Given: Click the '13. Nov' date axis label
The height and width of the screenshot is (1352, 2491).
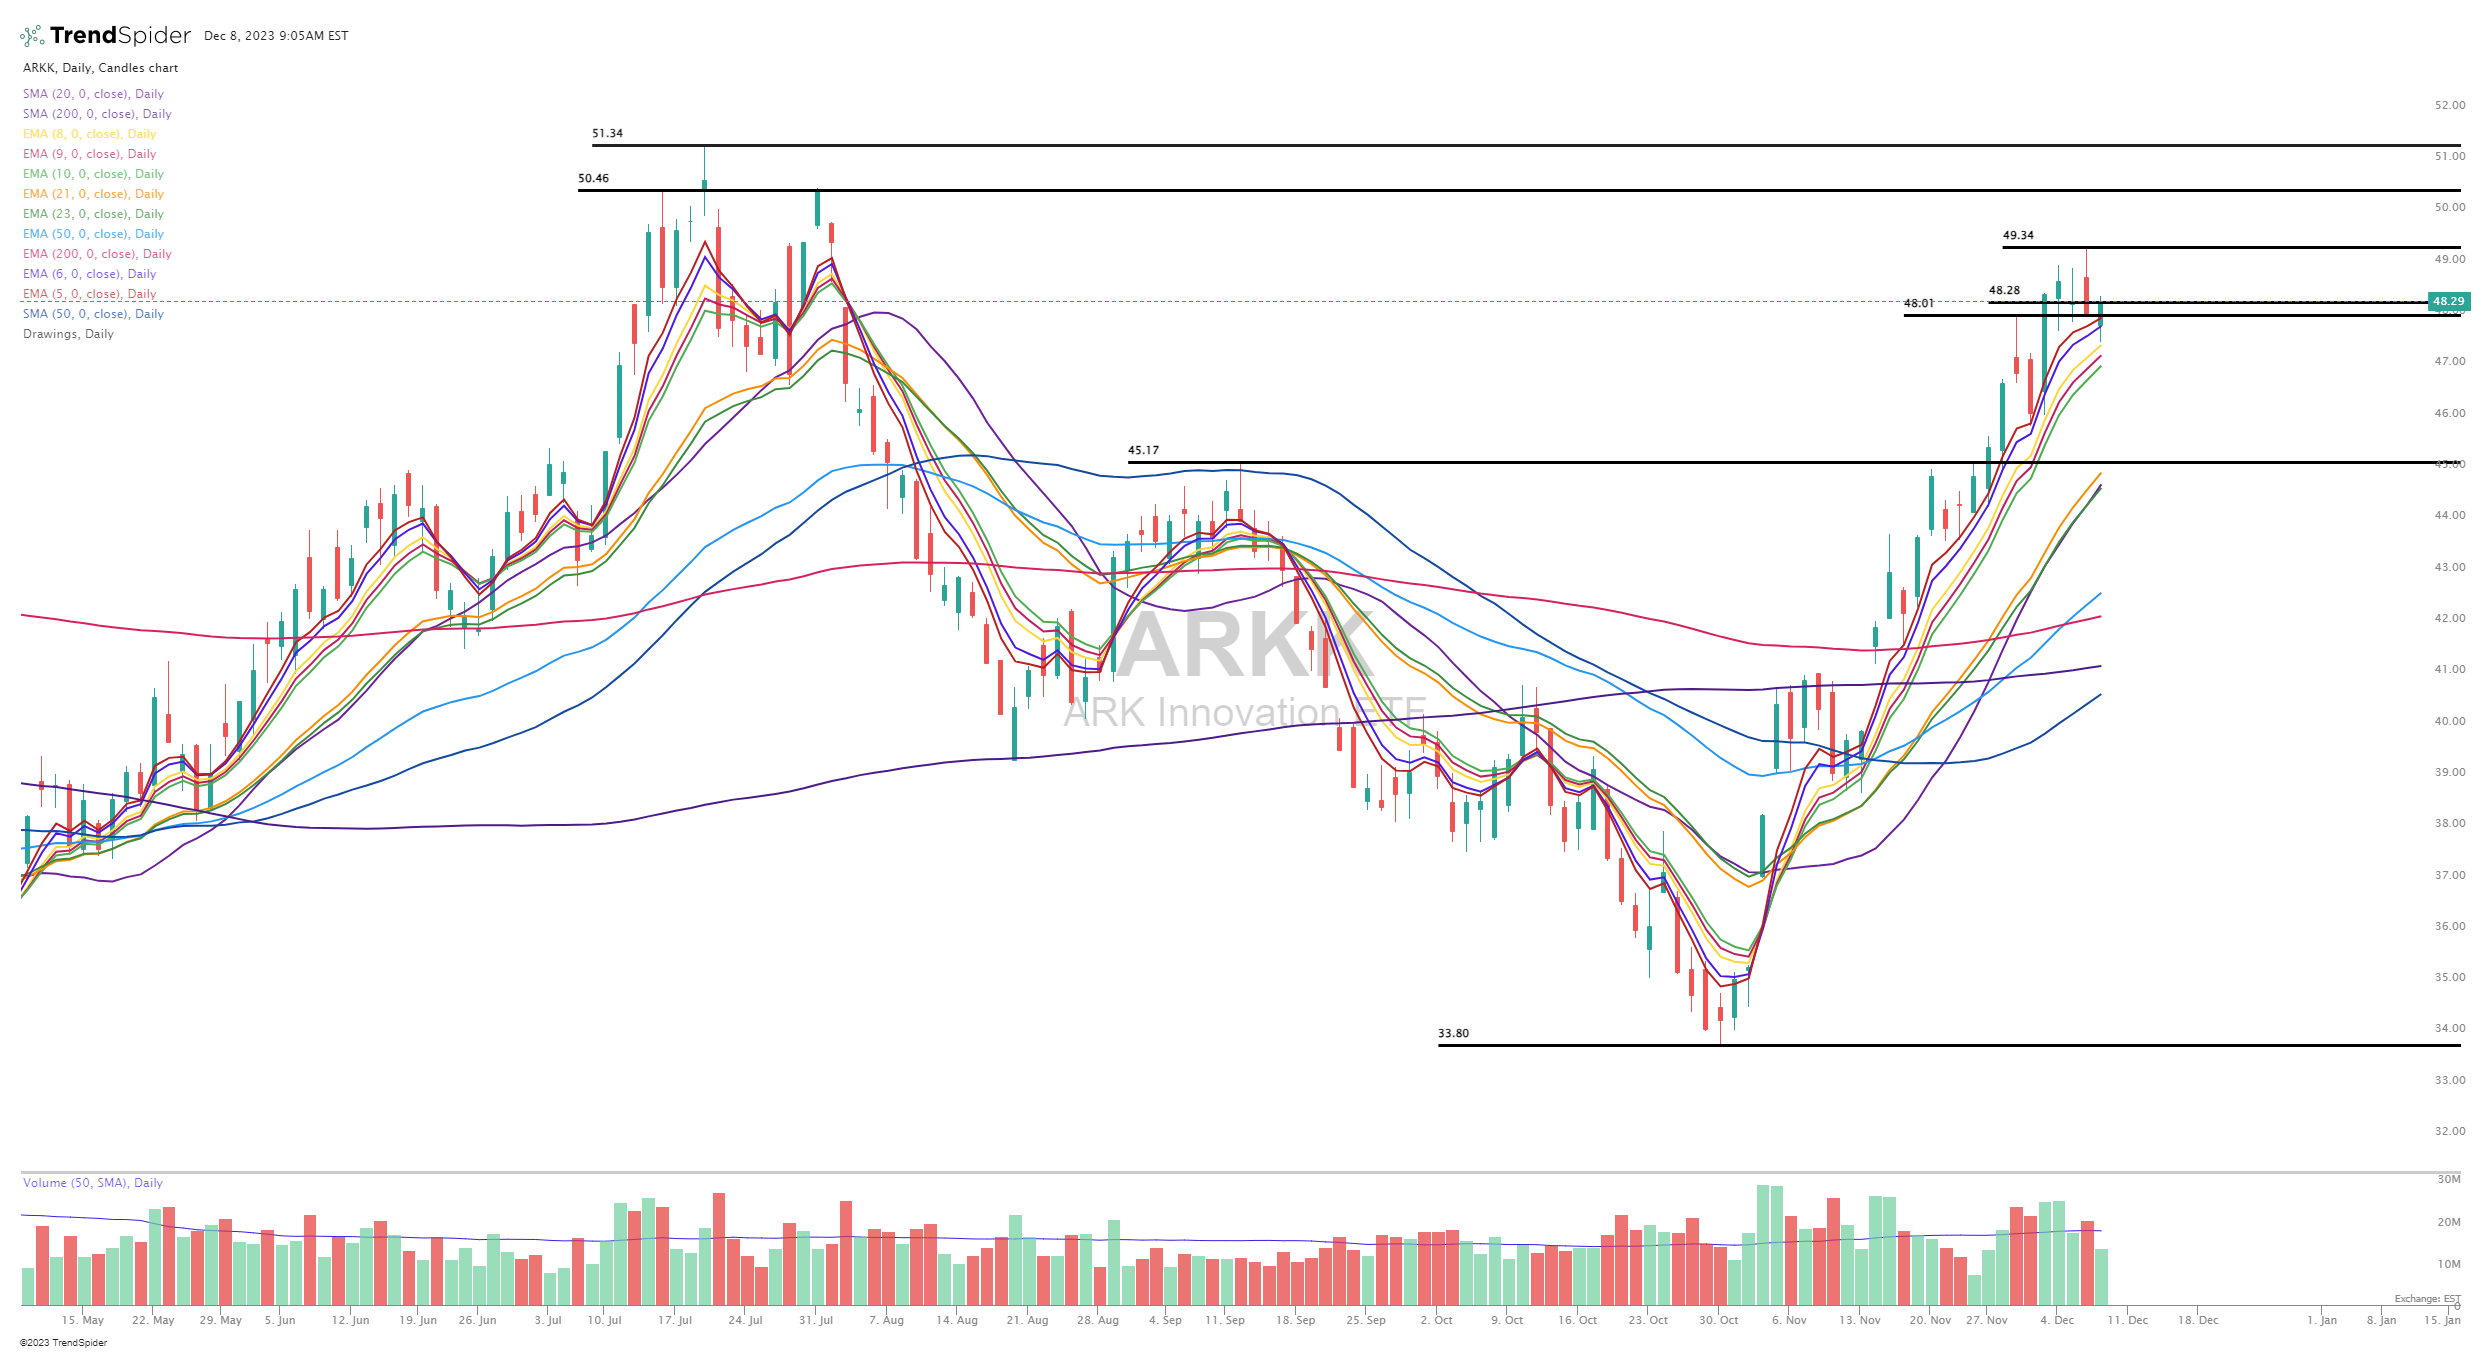Looking at the screenshot, I should click(x=1860, y=1320).
